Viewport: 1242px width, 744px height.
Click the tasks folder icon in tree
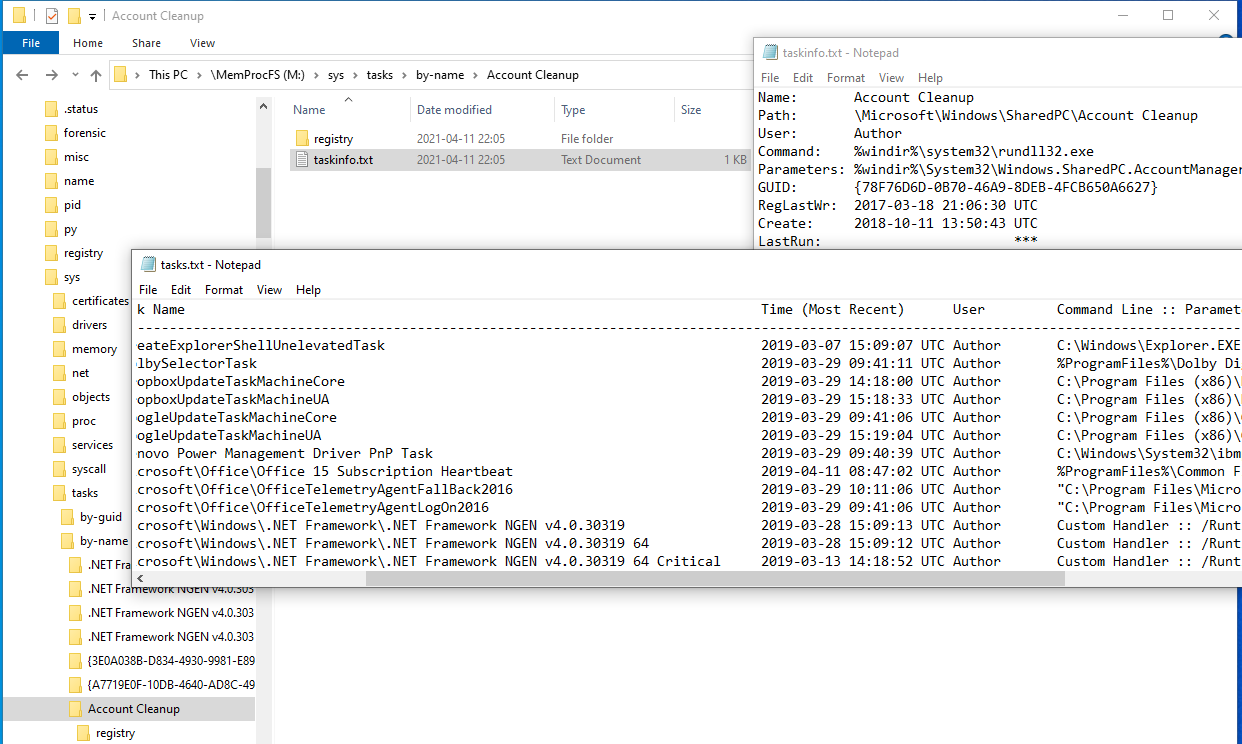tap(60, 493)
